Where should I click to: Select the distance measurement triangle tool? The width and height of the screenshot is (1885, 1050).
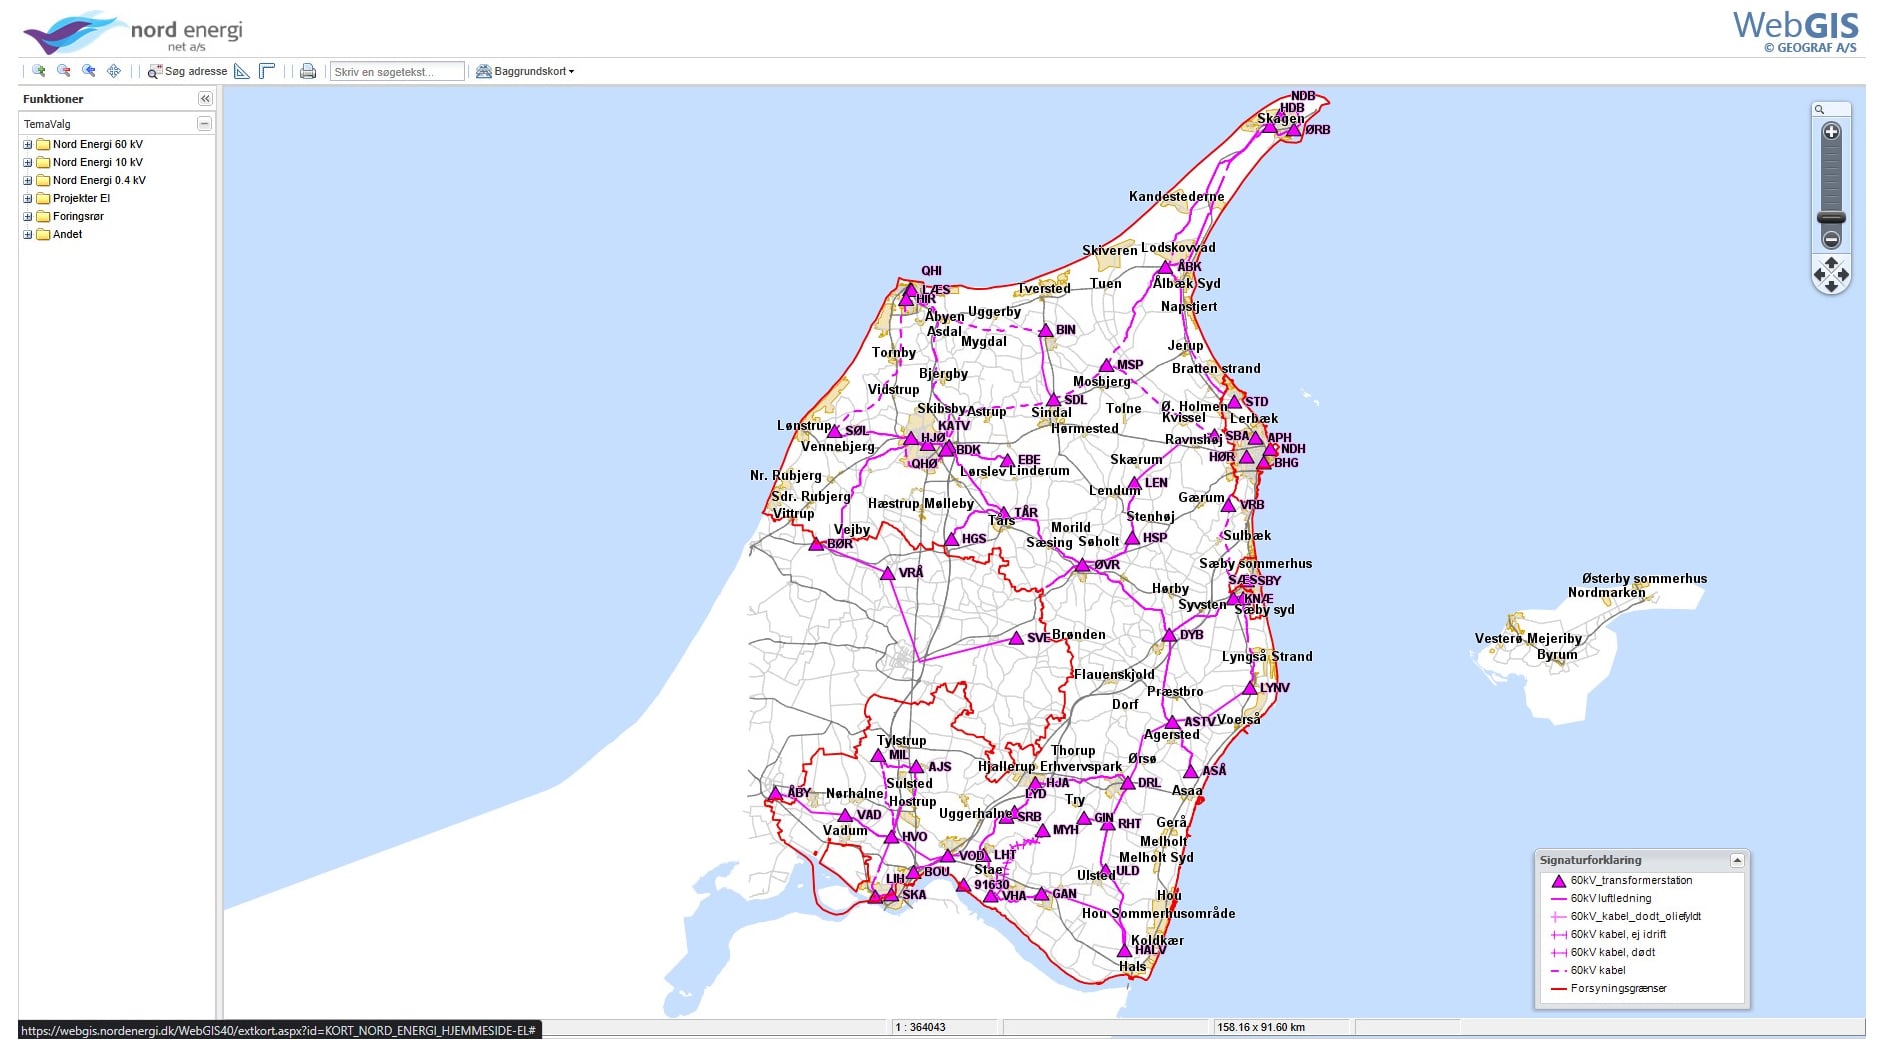242,71
